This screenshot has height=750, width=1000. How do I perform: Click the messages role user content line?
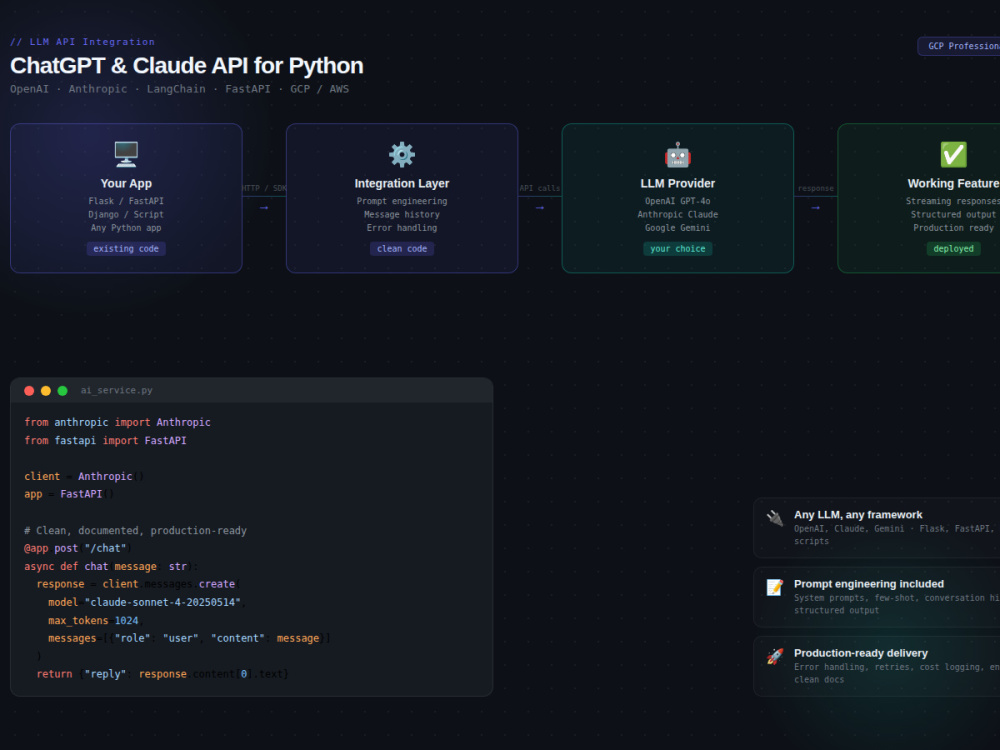click(189, 638)
